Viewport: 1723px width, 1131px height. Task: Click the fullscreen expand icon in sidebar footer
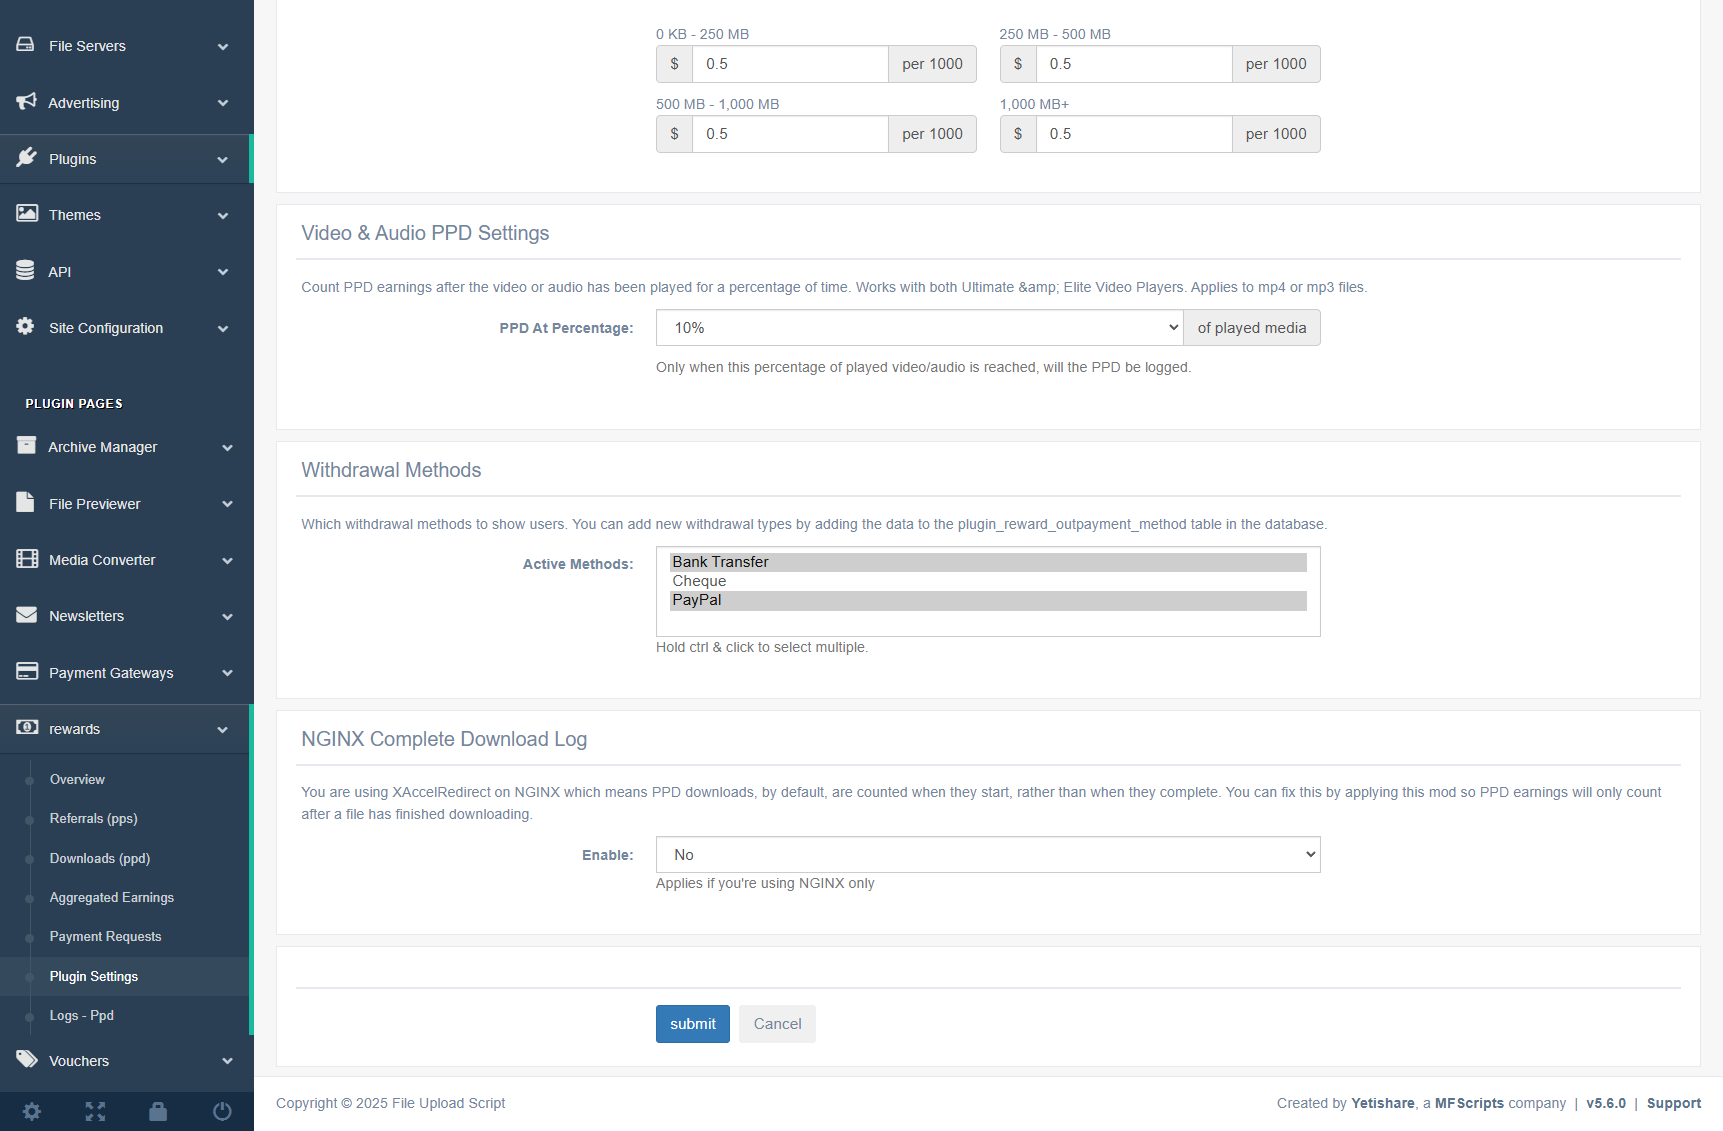95,1111
